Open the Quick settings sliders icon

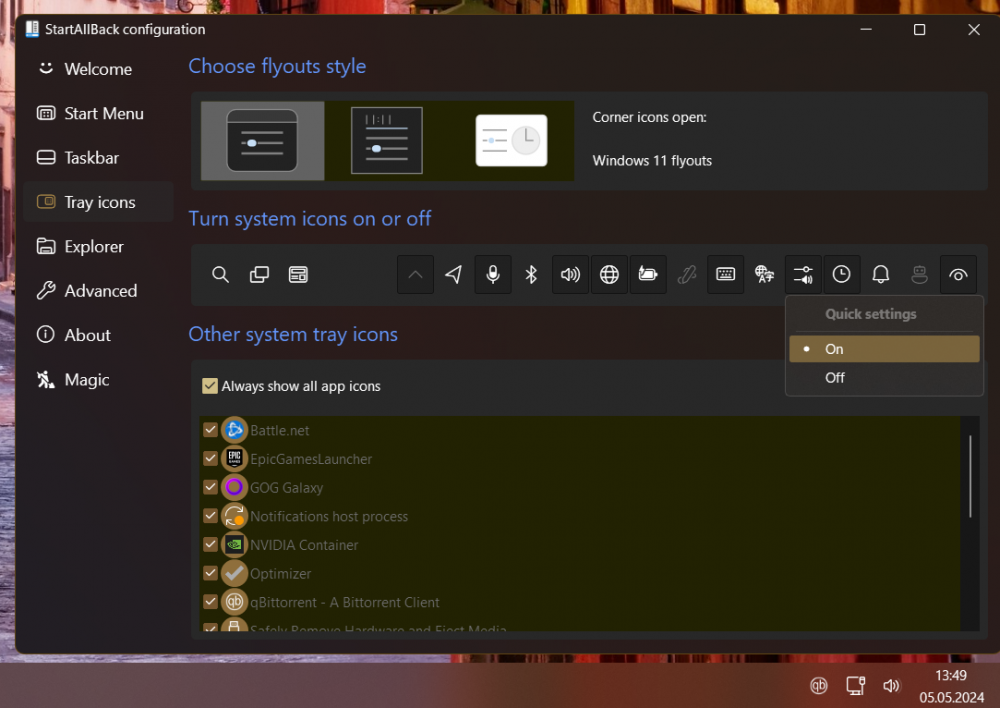[x=803, y=274]
